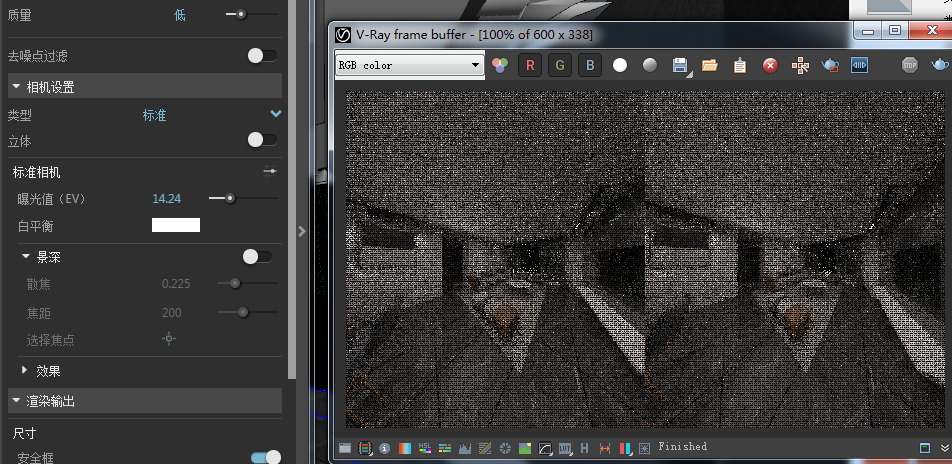Toggle color balance correction icon

coord(445,448)
